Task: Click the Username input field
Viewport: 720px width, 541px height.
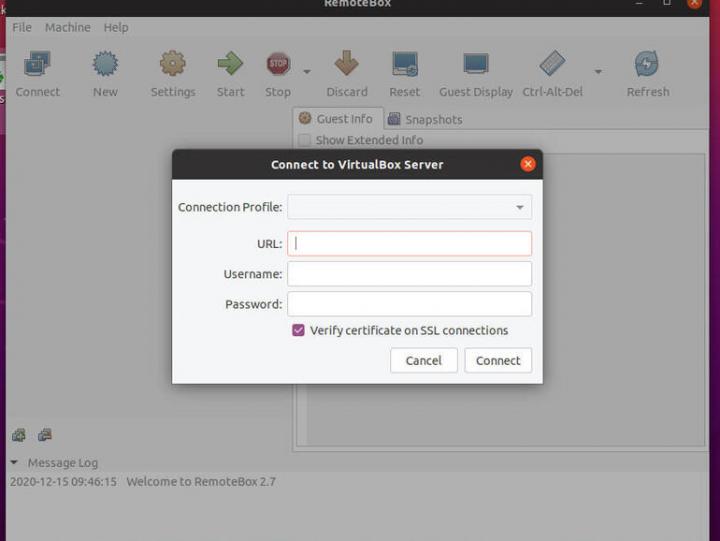Action: pos(409,274)
